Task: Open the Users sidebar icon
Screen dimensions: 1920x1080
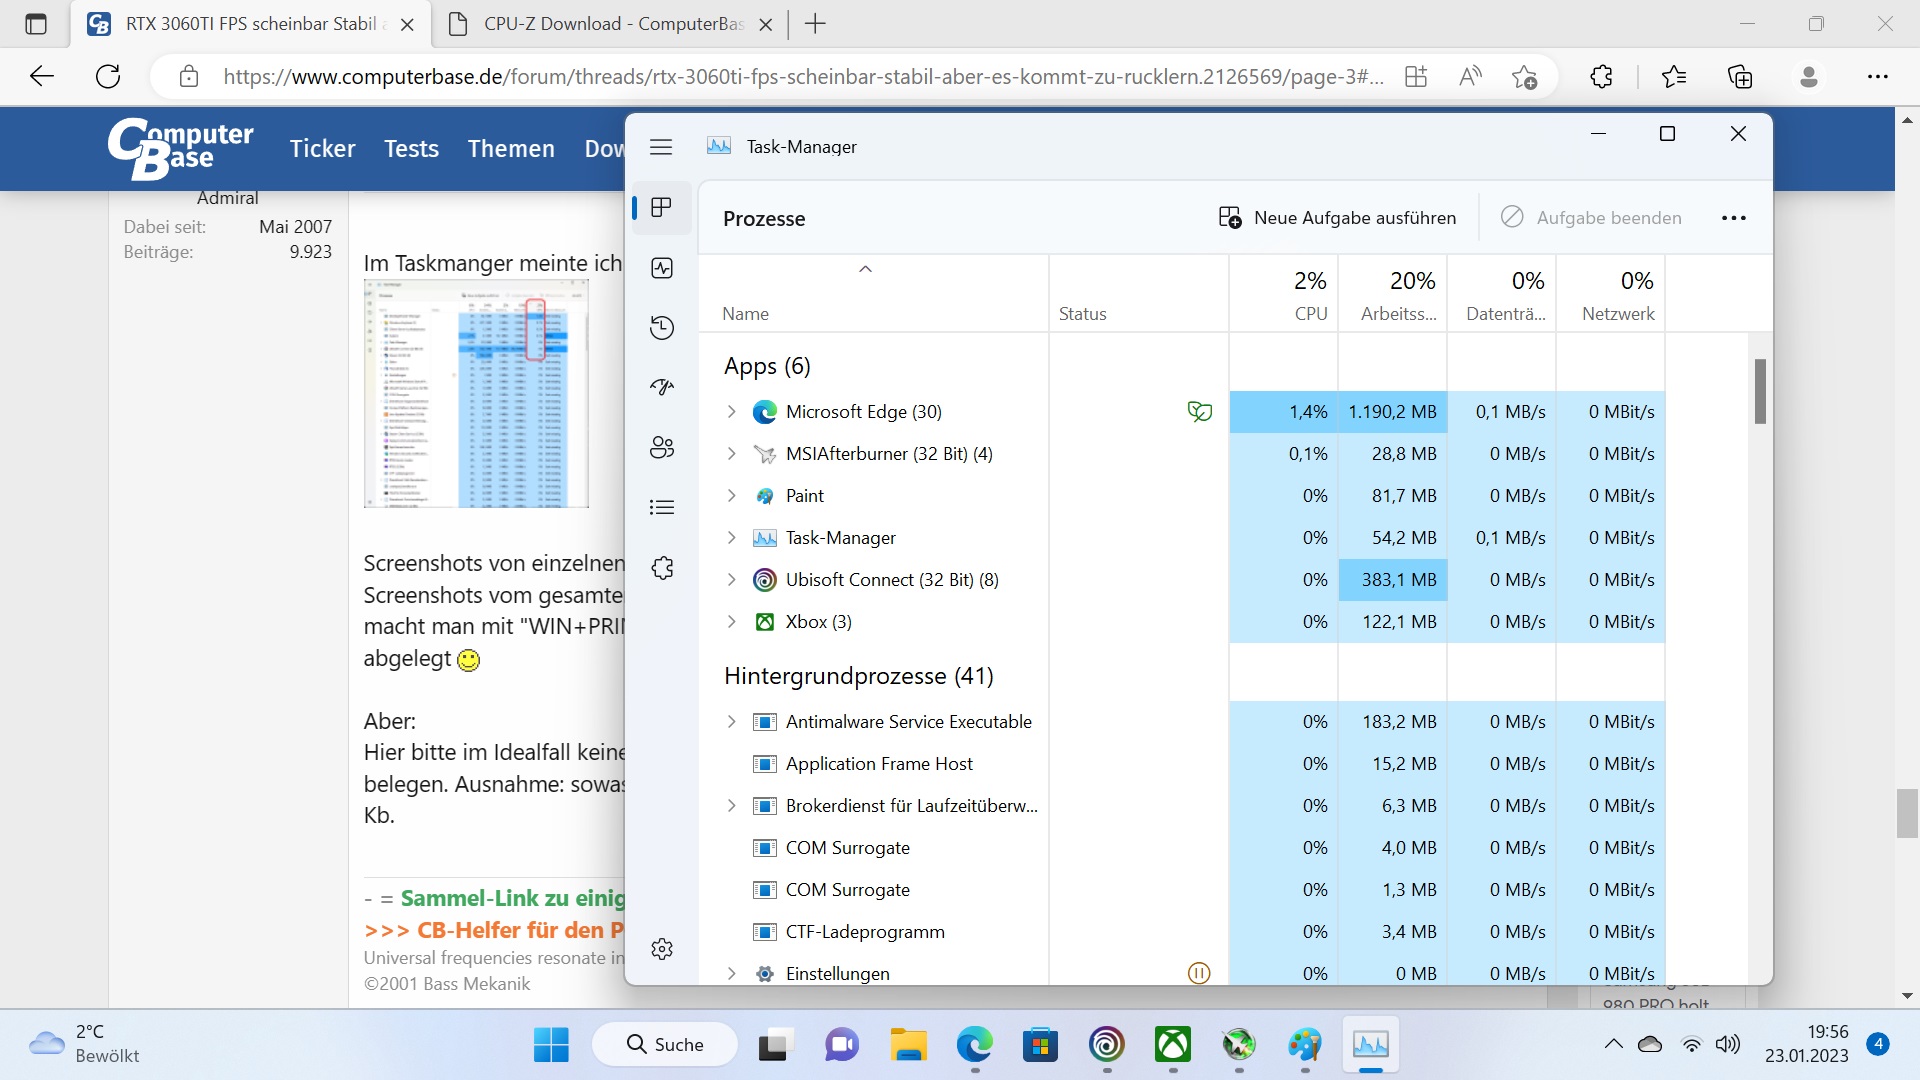Action: tap(662, 447)
